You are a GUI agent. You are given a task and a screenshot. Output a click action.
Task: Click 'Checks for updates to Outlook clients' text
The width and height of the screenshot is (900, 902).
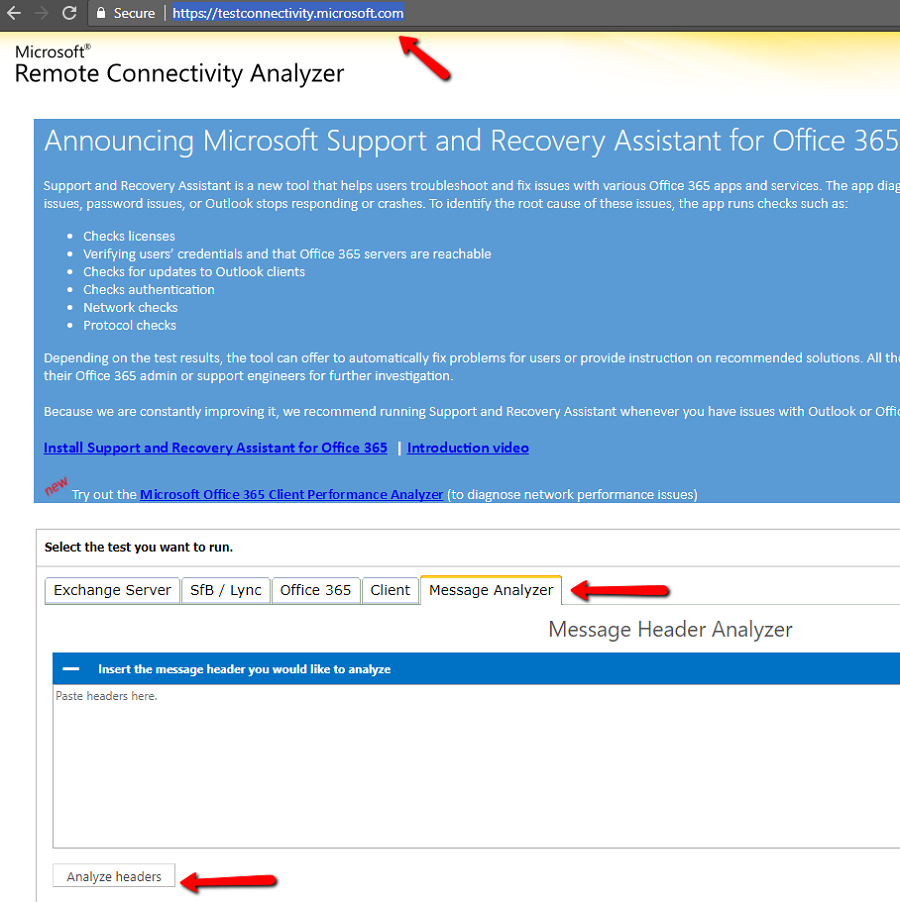coord(194,272)
